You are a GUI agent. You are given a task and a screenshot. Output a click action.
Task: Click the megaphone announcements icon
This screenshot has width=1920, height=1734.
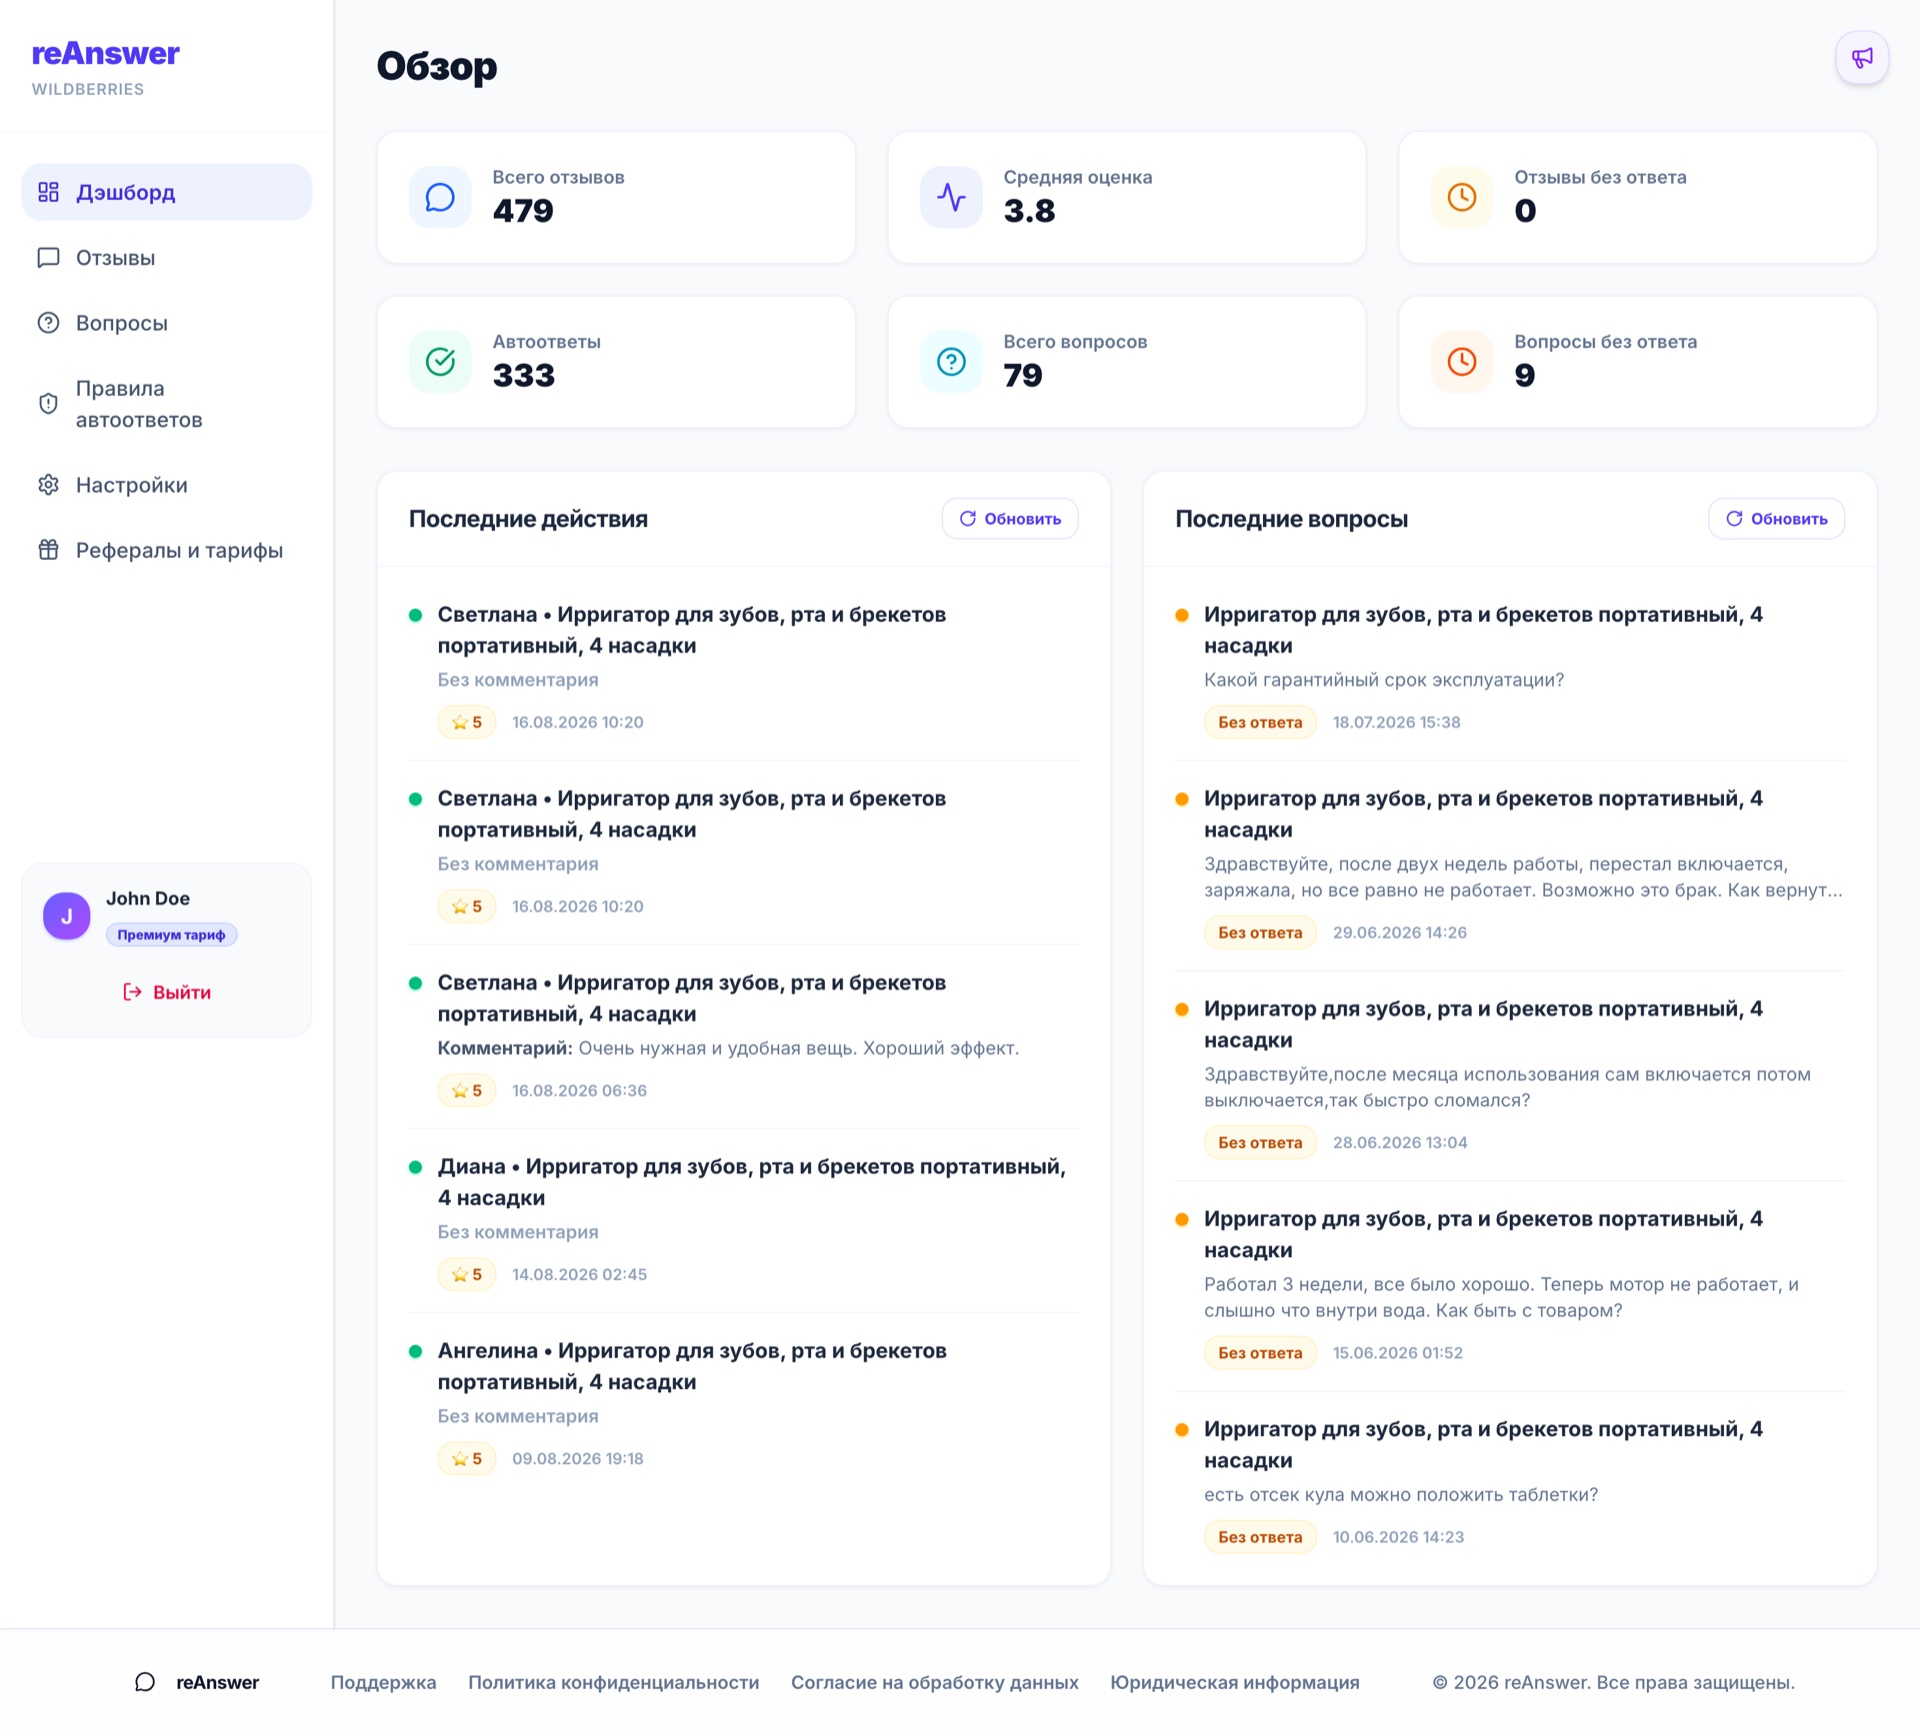[1861, 58]
